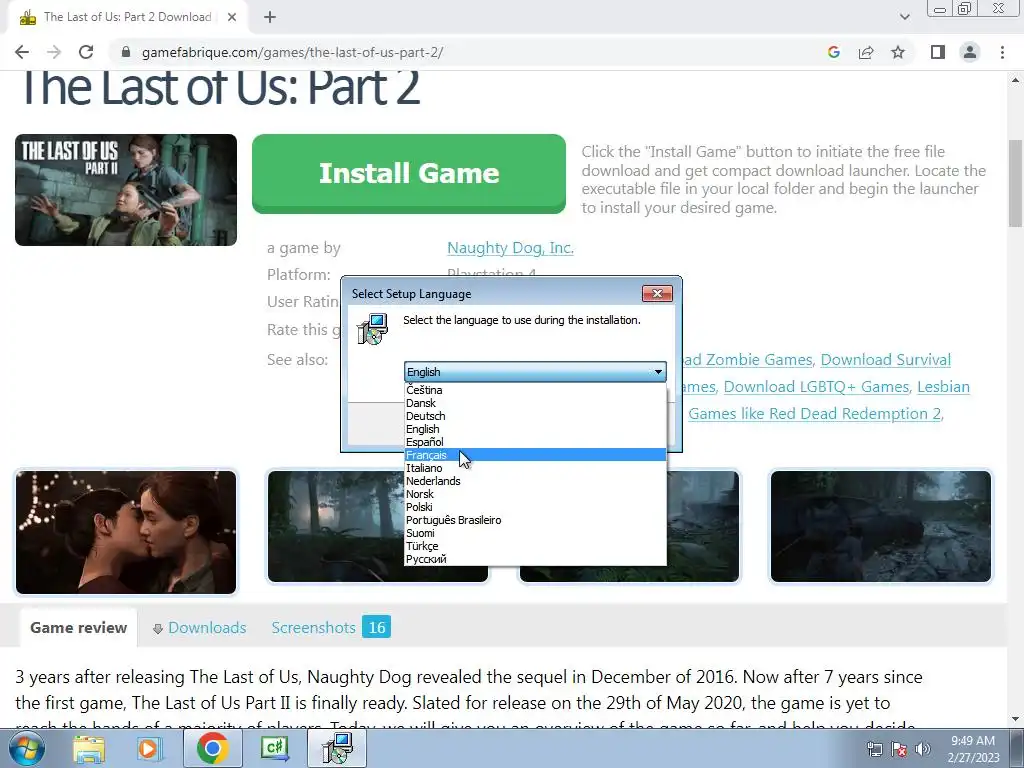Click the Google icon in the address bar
Viewport: 1024px width, 768px height.
tap(833, 52)
